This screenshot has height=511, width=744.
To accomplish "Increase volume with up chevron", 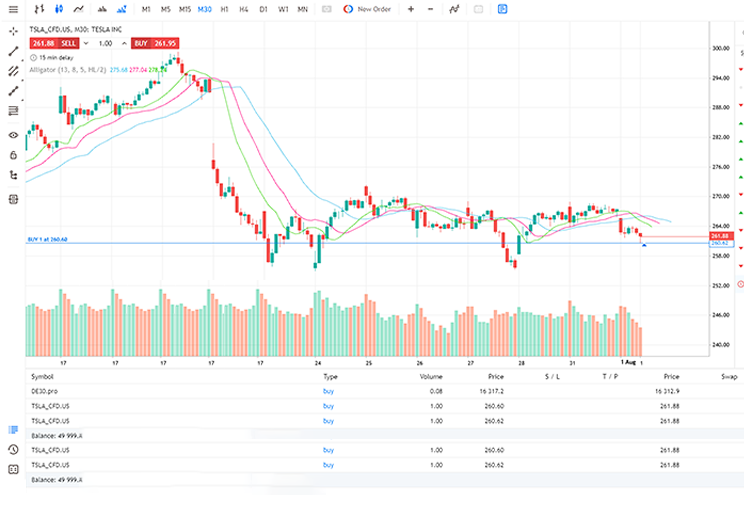I will click(x=124, y=44).
